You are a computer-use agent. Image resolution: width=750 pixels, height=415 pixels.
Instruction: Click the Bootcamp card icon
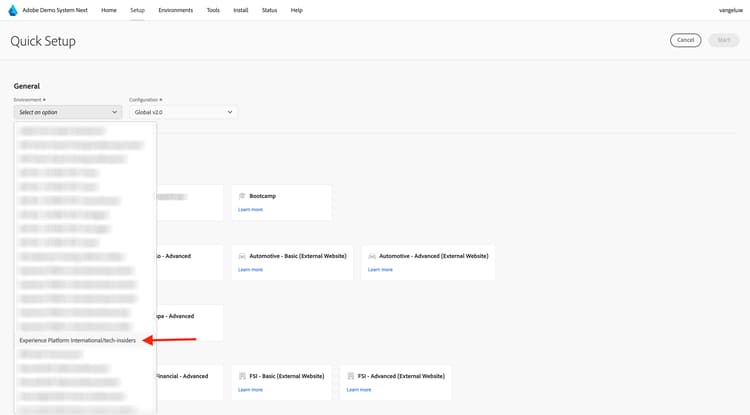tap(242, 196)
